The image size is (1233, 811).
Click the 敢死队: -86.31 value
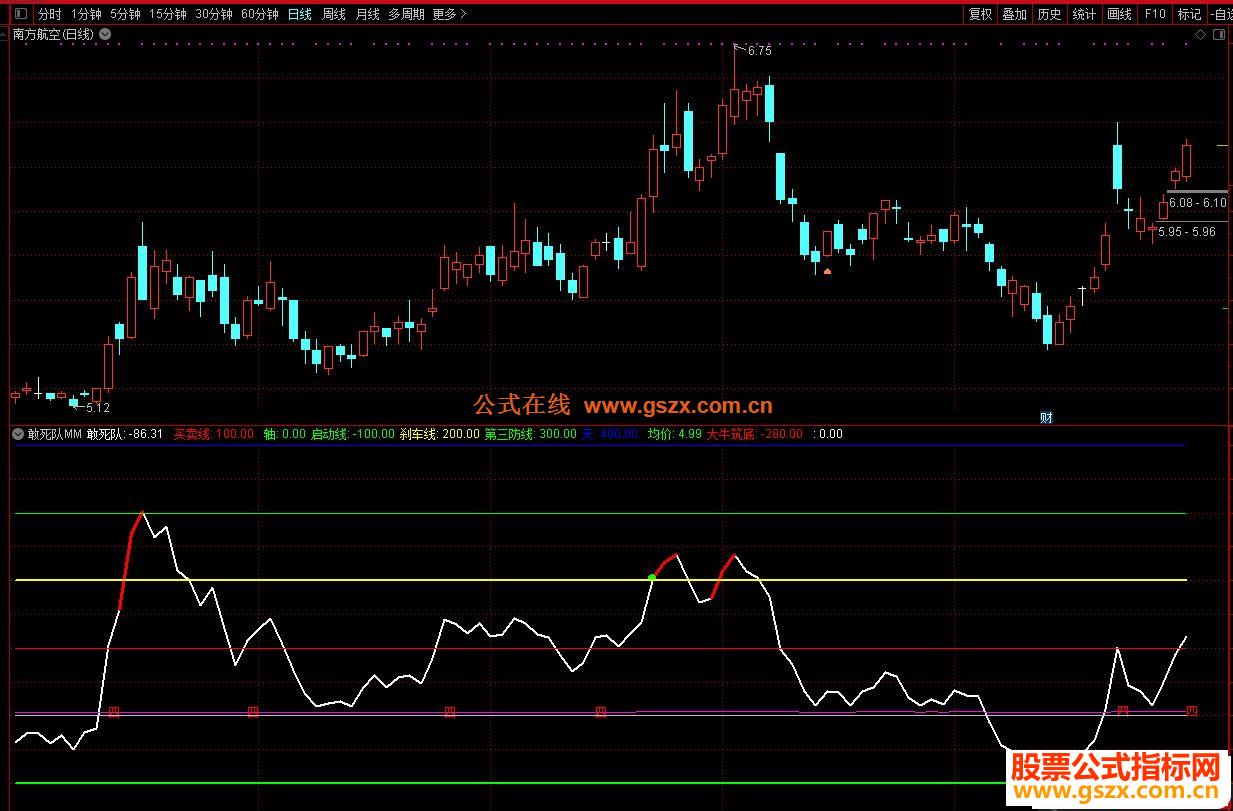(x=125, y=434)
